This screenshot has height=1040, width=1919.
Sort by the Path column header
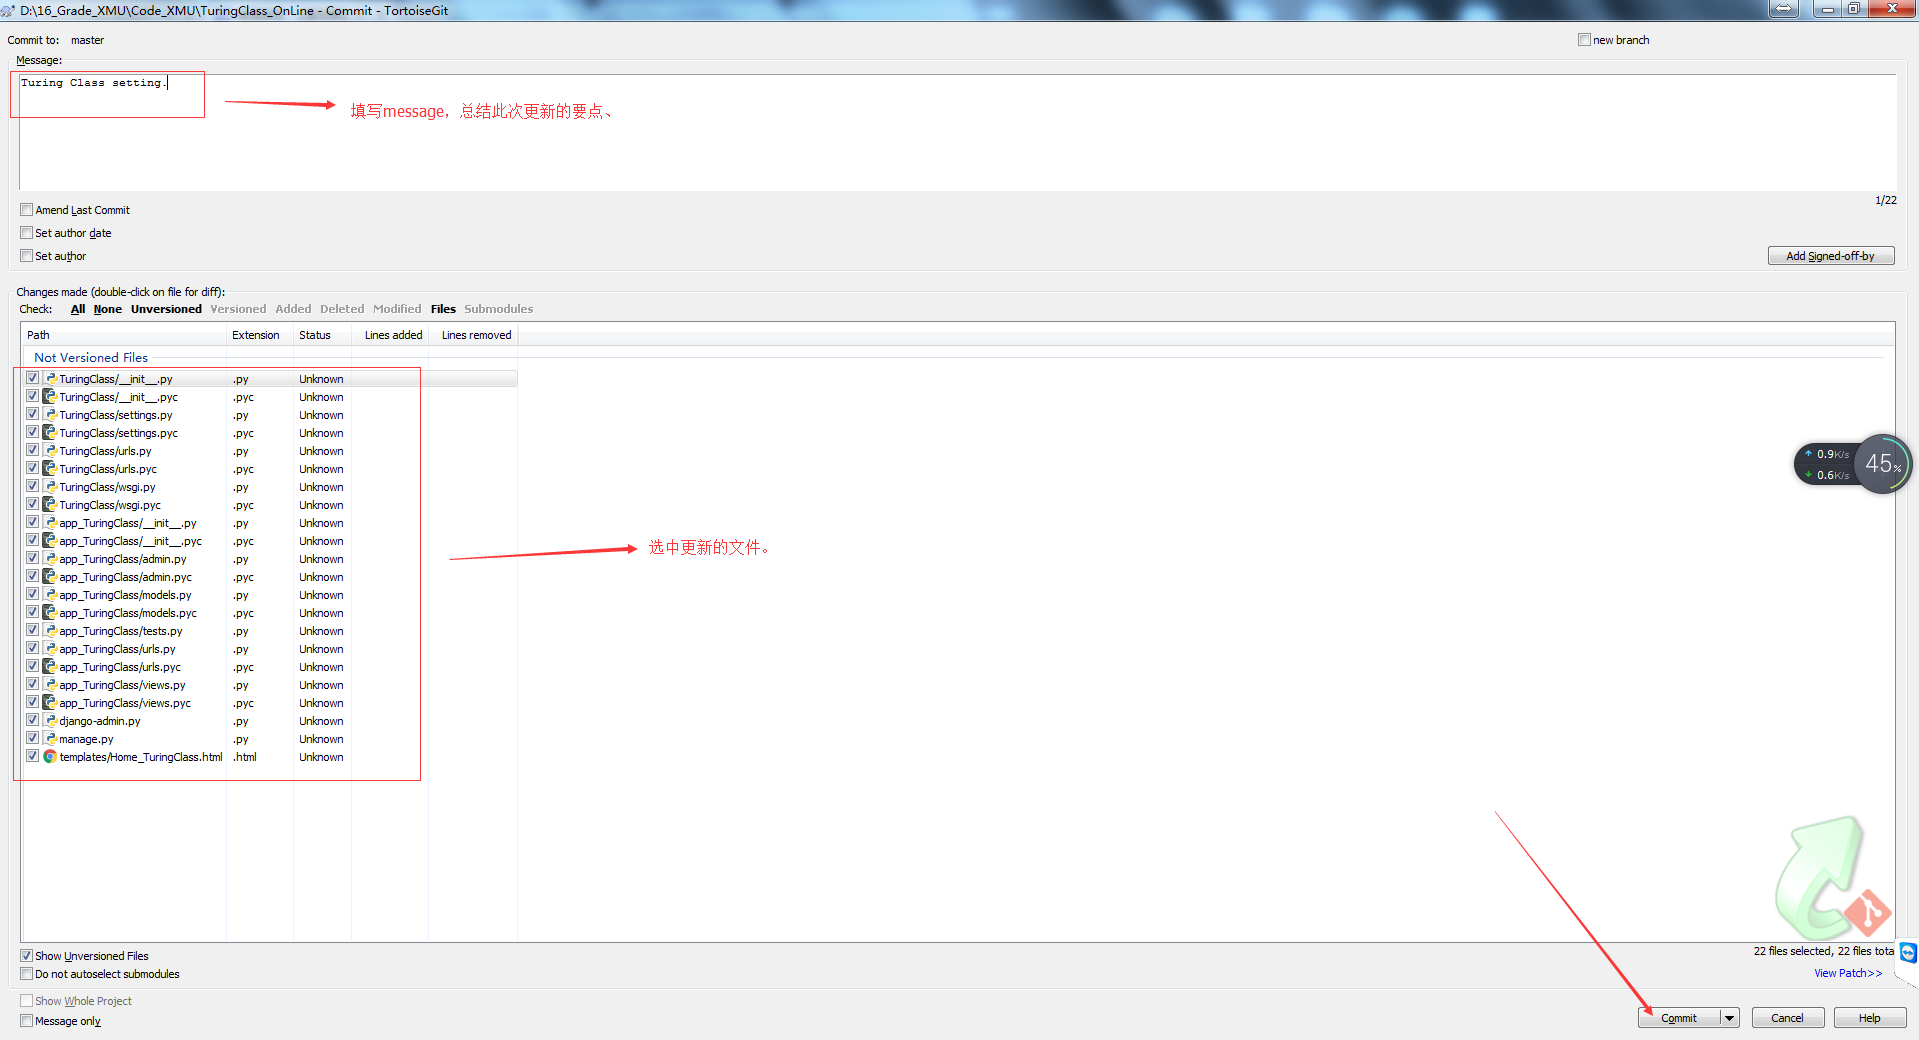(124, 335)
